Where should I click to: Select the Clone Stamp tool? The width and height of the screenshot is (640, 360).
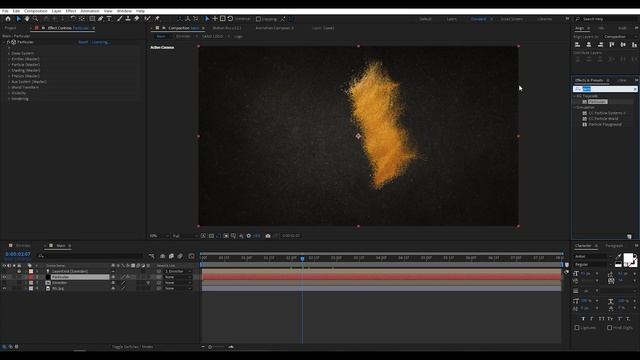click(128, 19)
